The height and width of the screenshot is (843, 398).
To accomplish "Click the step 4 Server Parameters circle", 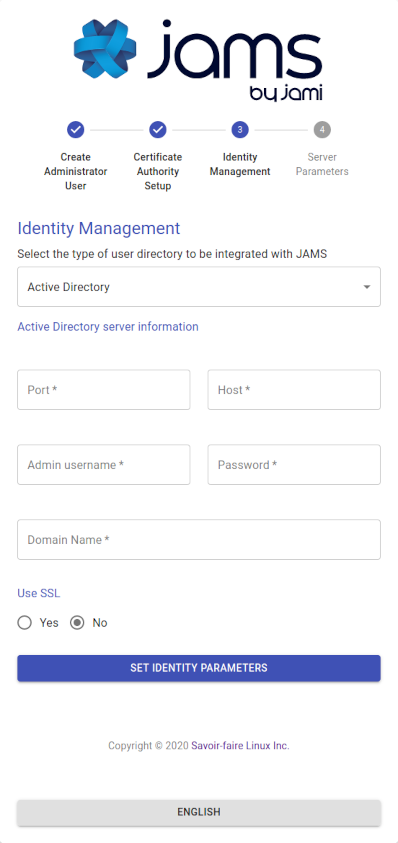I will click(322, 130).
